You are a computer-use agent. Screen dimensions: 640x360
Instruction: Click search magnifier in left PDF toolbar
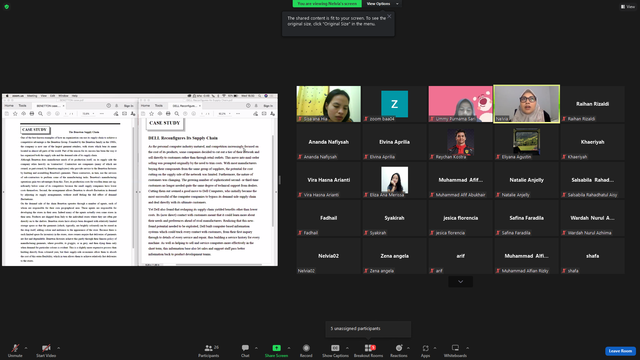point(40,113)
